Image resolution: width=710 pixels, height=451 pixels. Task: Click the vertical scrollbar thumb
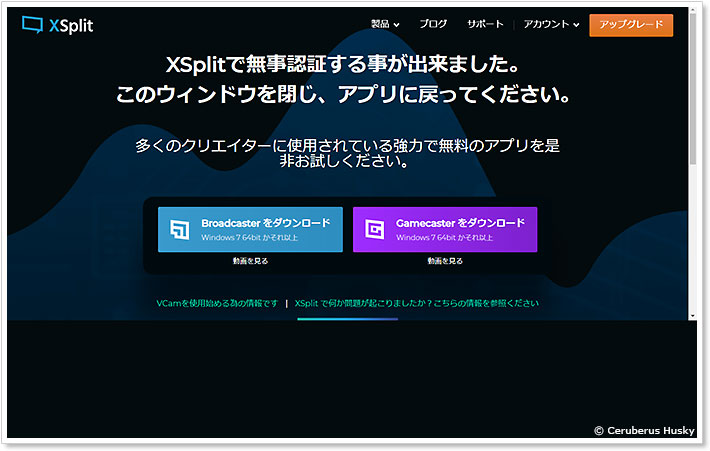tap(693, 89)
